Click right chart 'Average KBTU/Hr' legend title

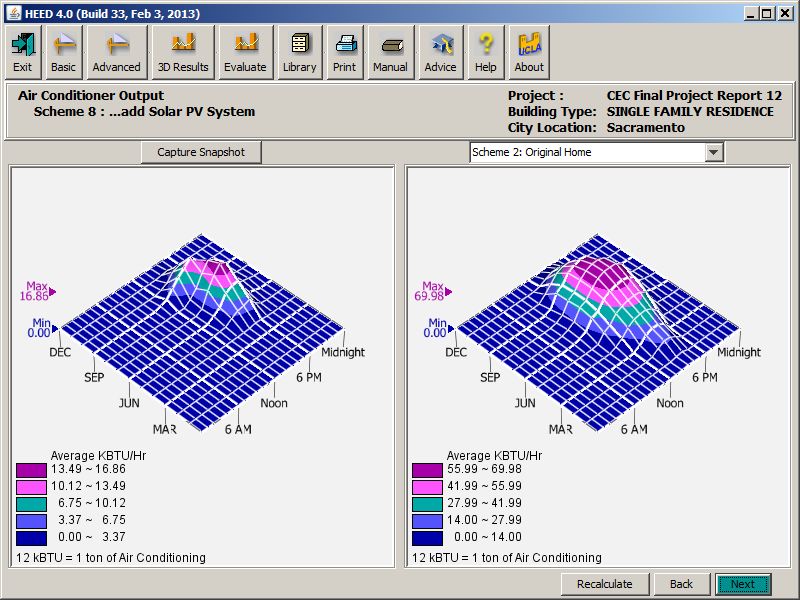point(494,456)
